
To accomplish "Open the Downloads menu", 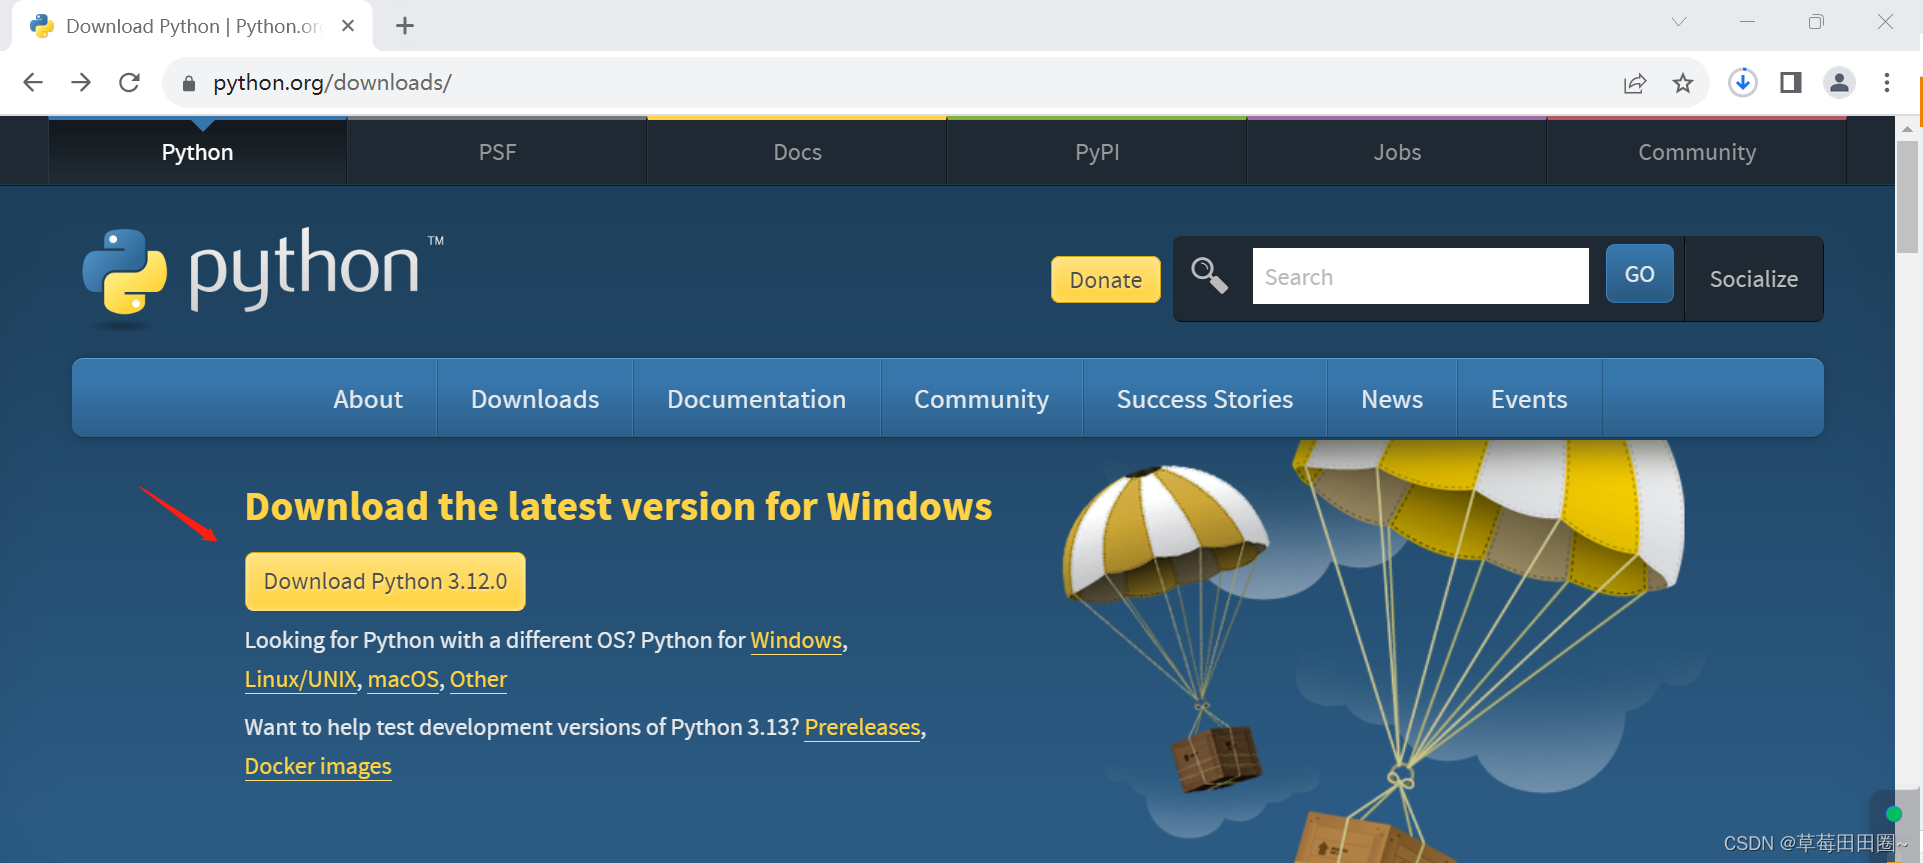I will (x=535, y=399).
